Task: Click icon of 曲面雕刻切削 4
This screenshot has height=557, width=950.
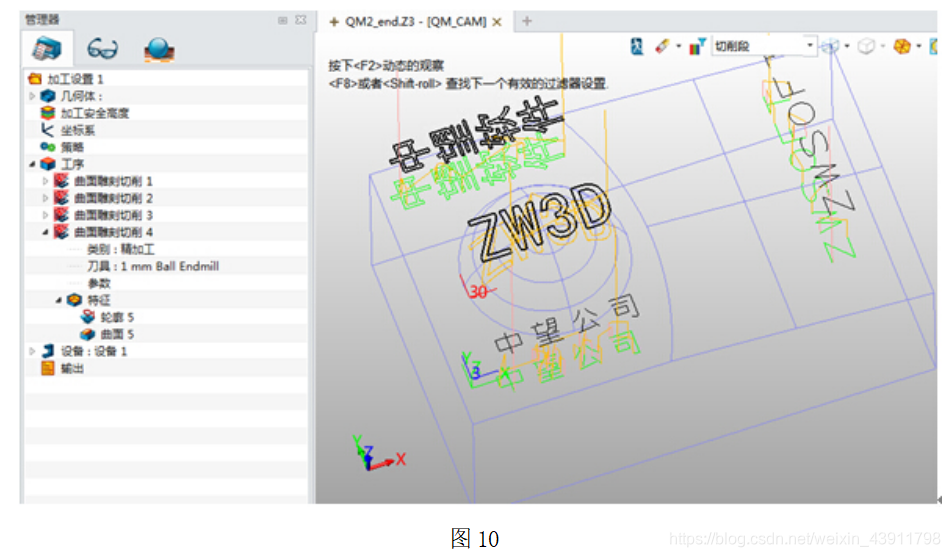Action: 61,232
